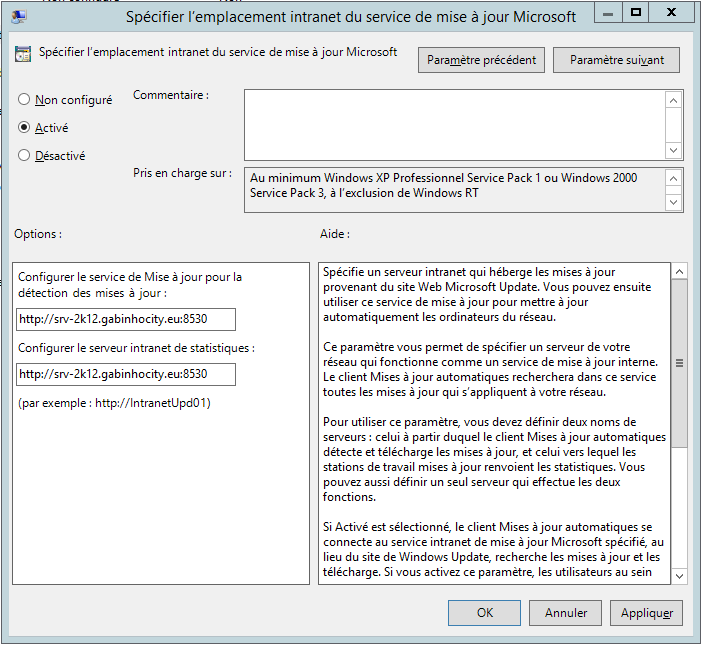Click the dialog system icon in title bar
The width and height of the screenshot is (702, 645).
tap(19, 17)
